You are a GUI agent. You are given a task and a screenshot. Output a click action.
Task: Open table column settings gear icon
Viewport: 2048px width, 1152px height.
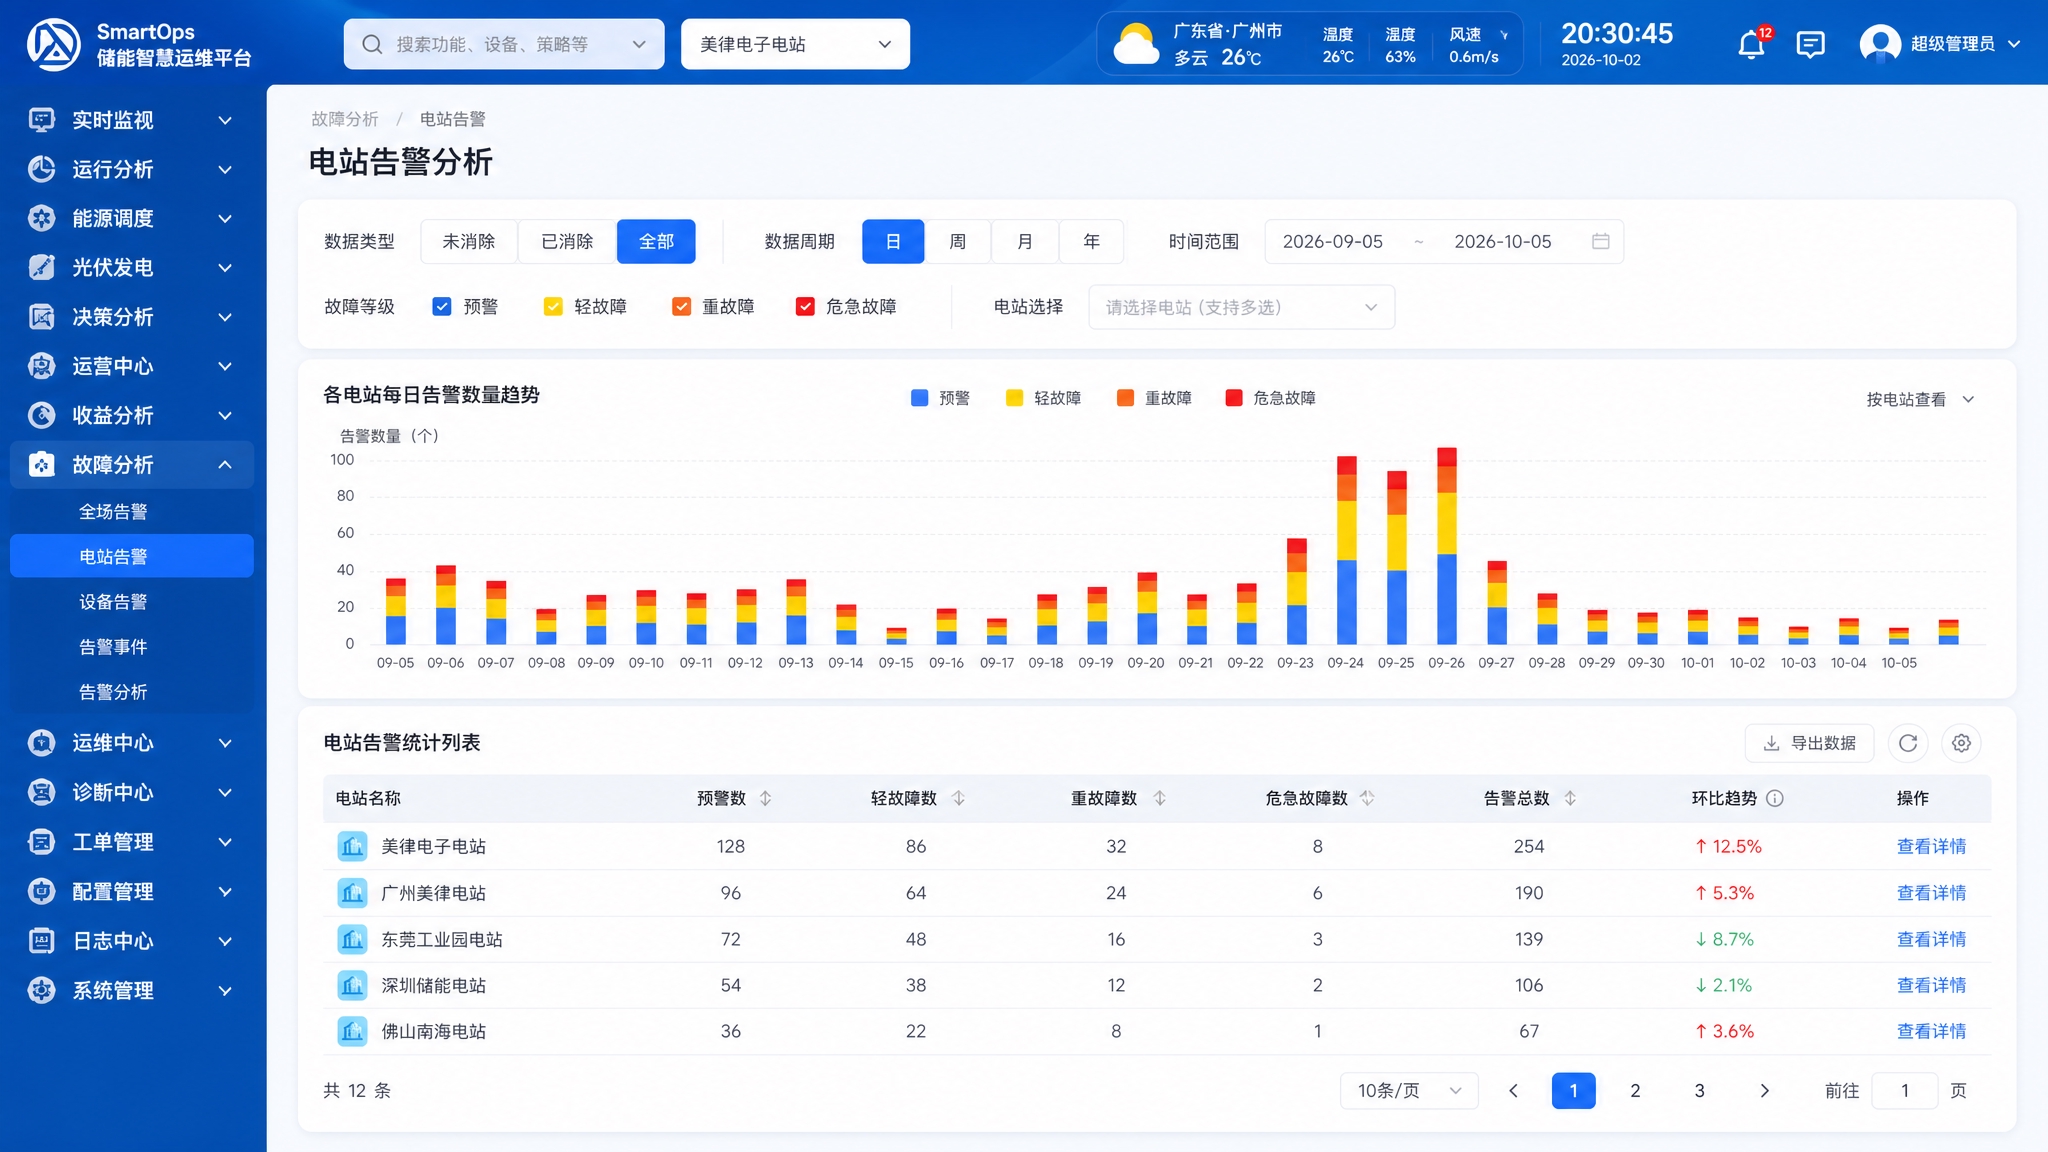1961,743
